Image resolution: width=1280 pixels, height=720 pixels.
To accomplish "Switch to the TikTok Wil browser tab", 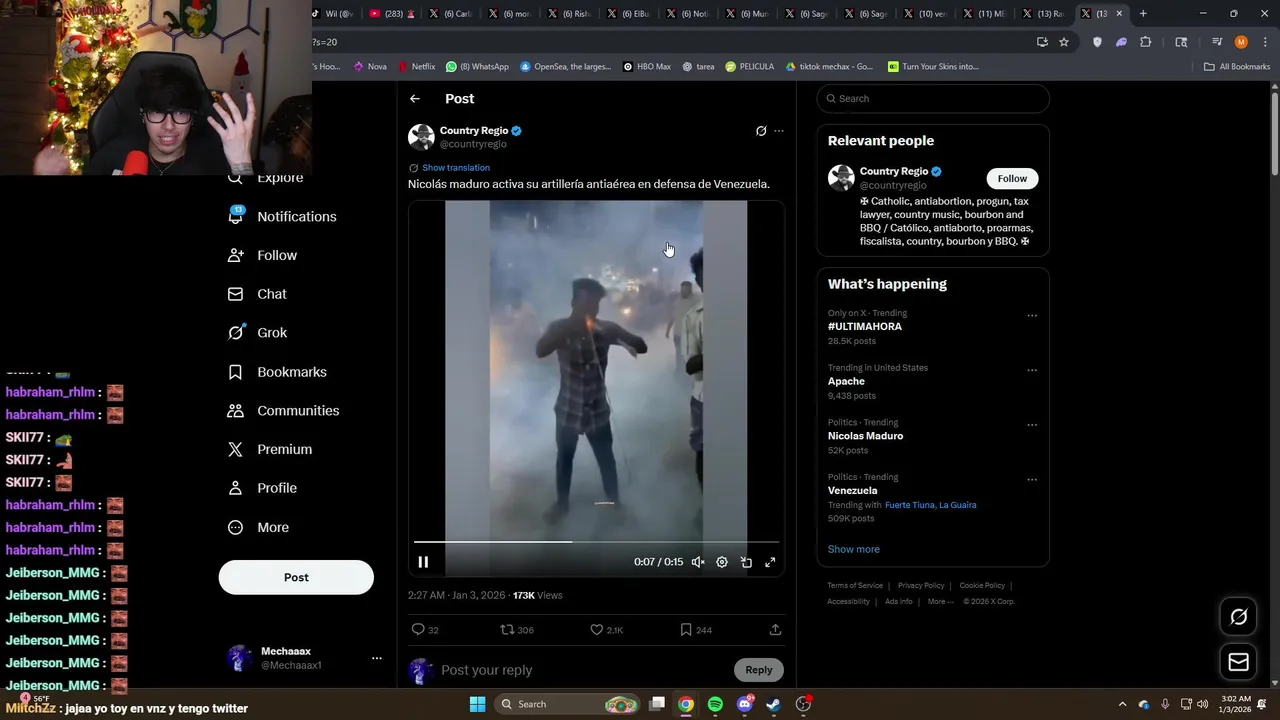I will (333, 14).
